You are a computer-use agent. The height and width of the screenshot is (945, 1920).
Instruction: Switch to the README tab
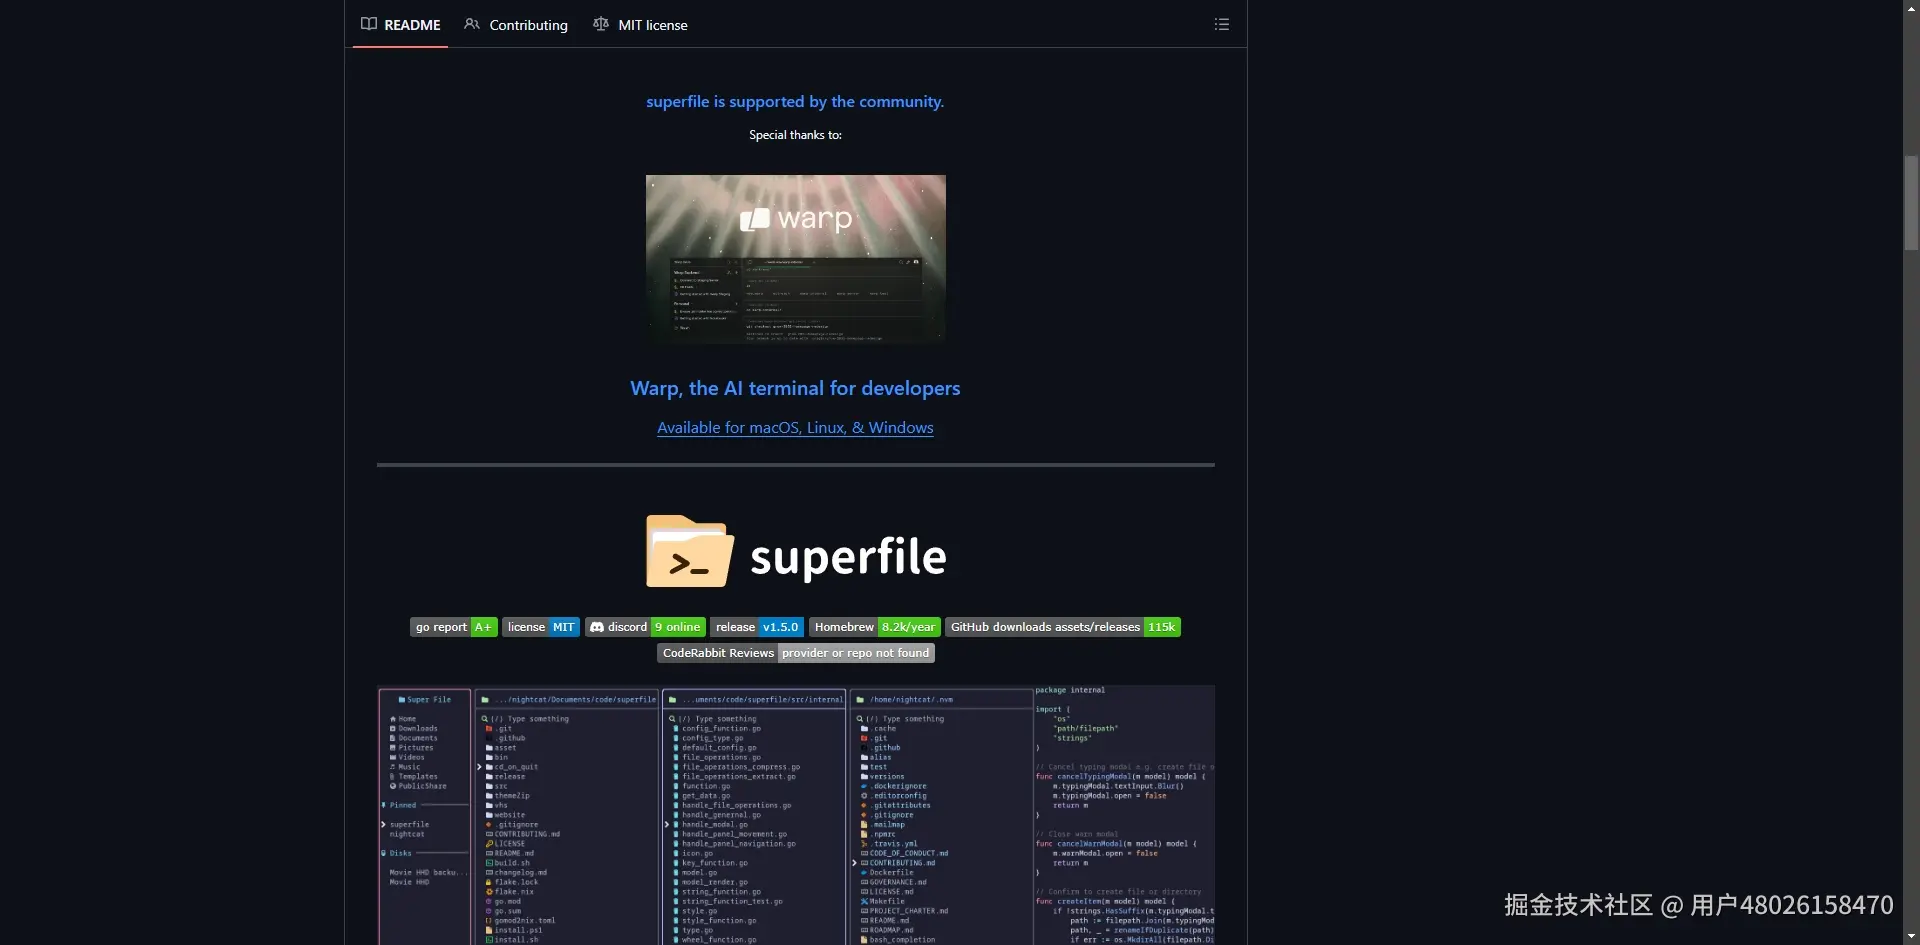coord(400,25)
